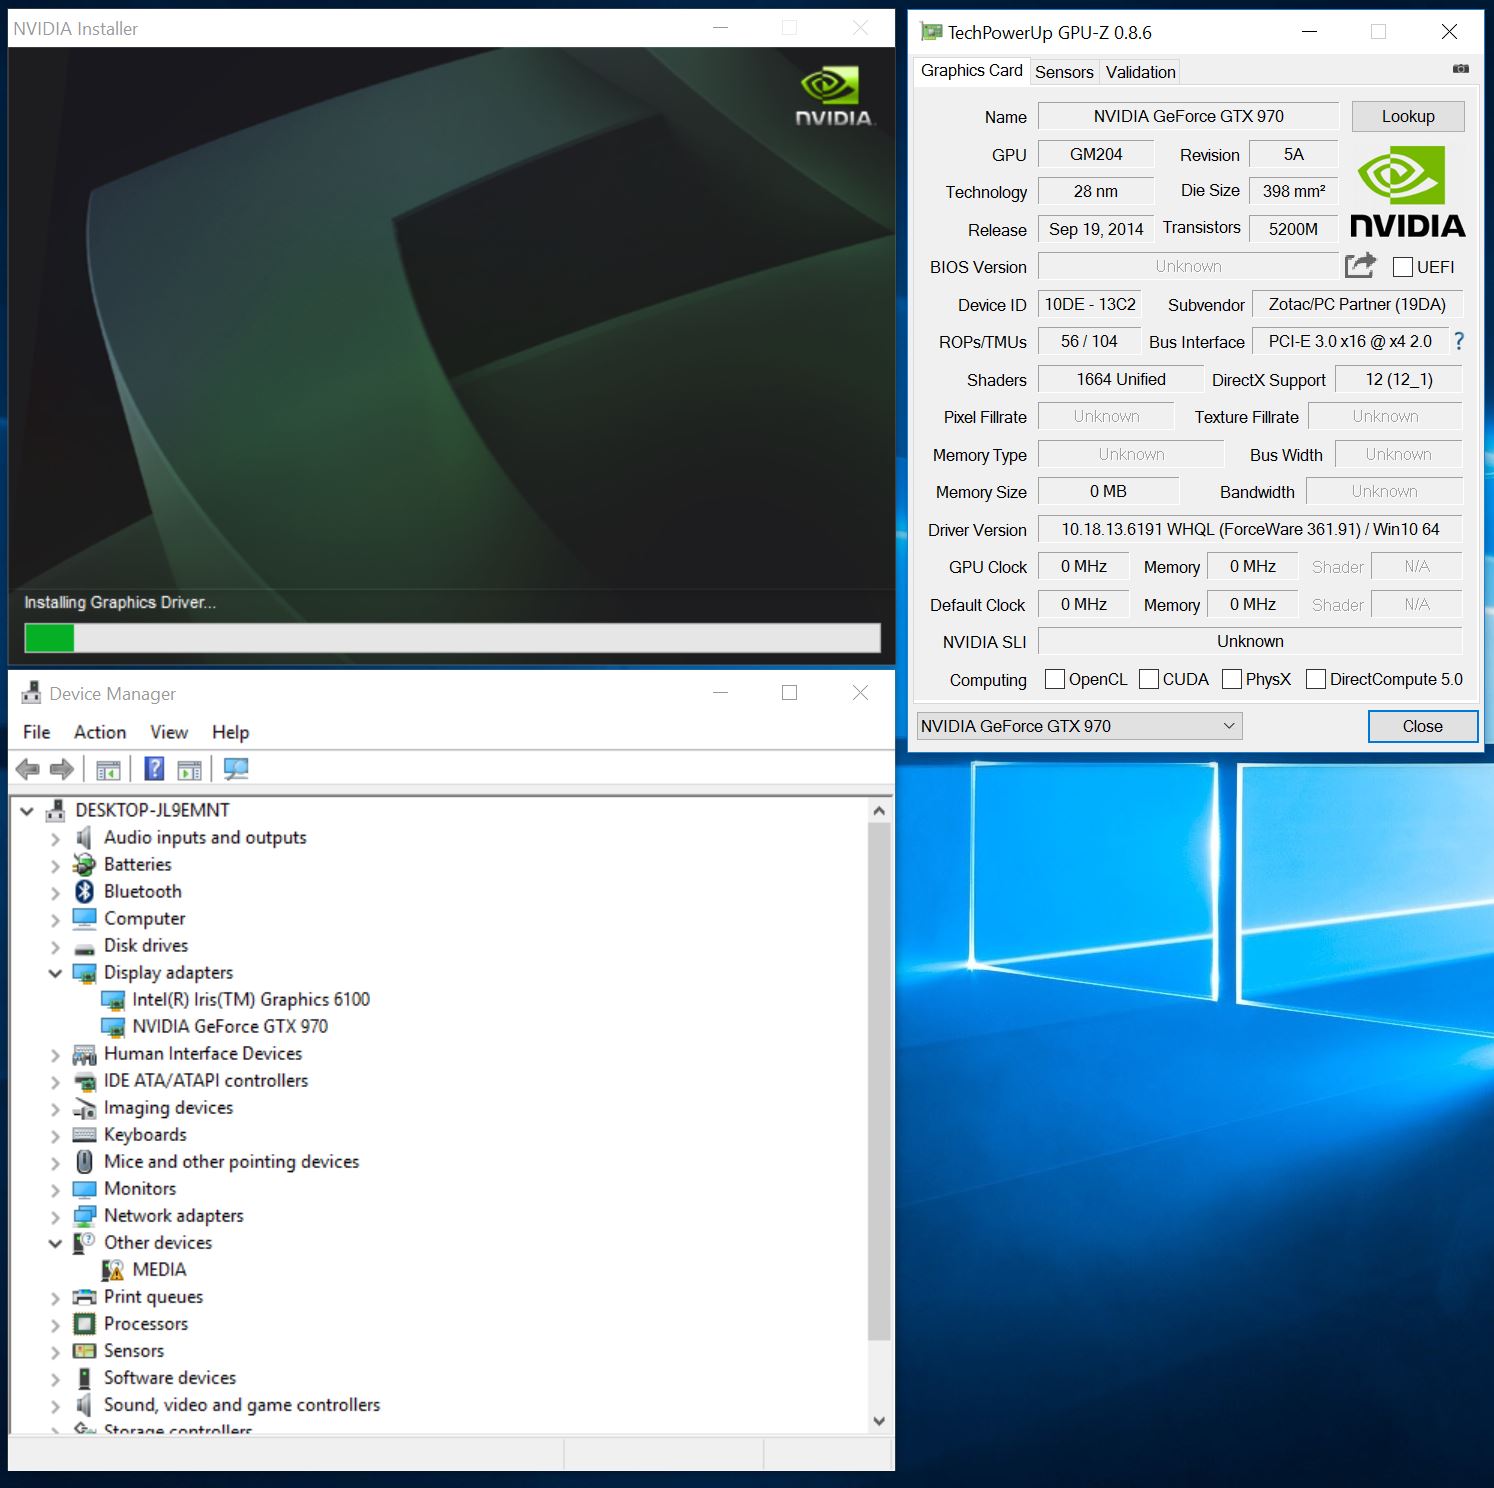Image resolution: width=1494 pixels, height=1488 pixels.
Task: Open the Help menu in Device Manager
Action: pyautogui.click(x=230, y=732)
